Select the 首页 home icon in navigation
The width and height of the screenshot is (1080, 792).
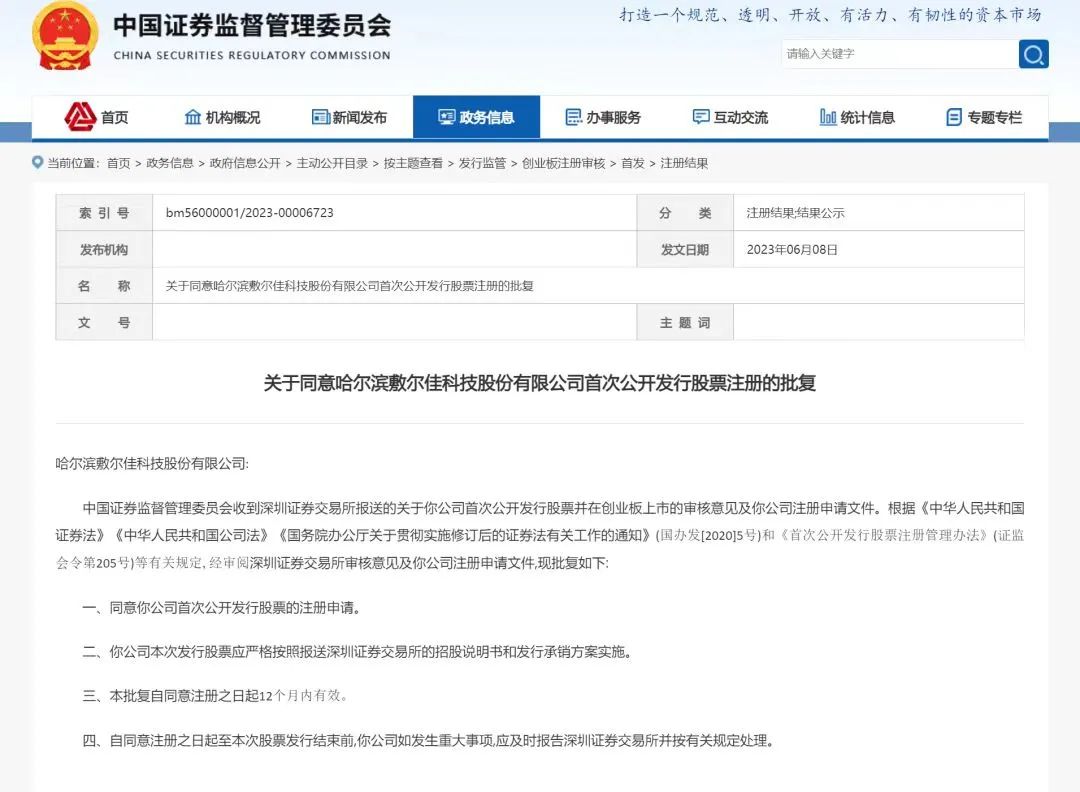pos(82,116)
